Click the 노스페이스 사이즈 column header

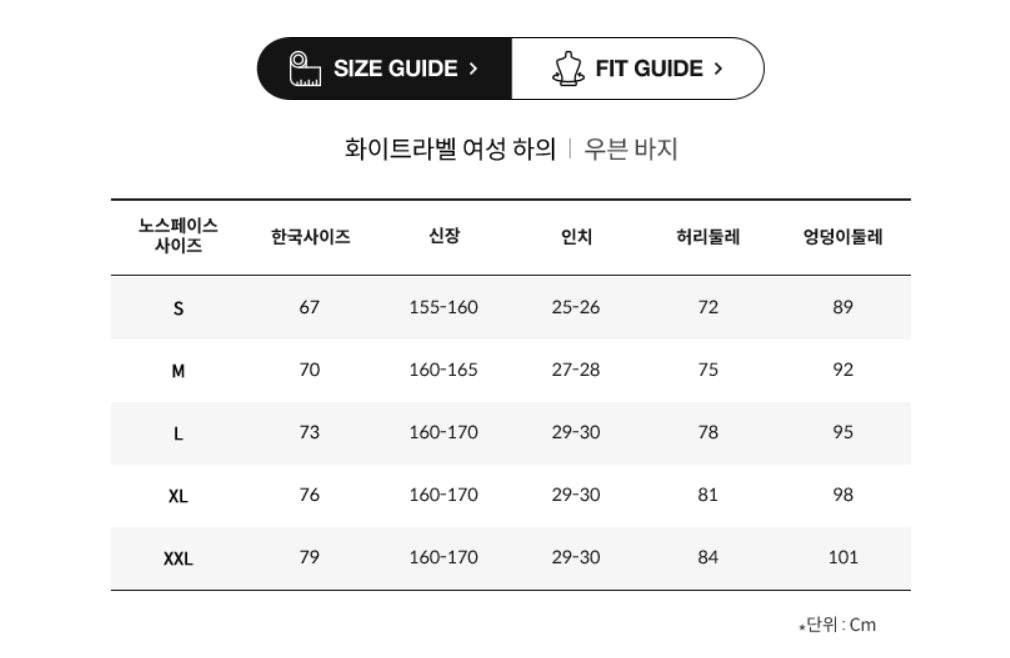pos(178,236)
